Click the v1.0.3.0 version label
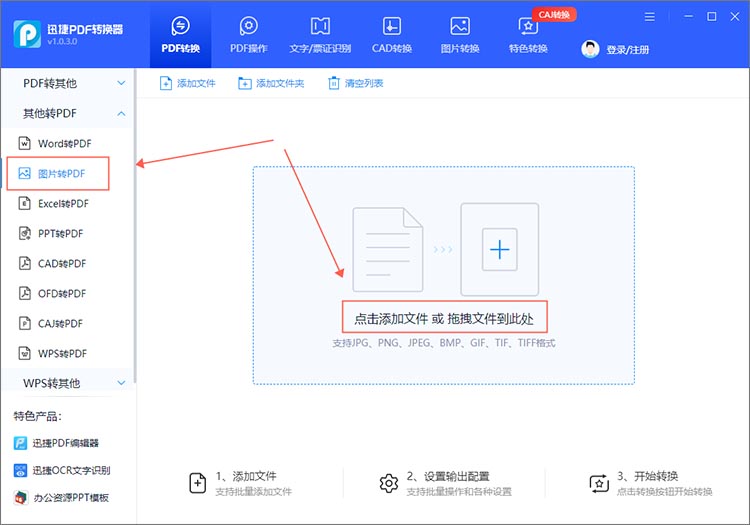The image size is (750, 525). pos(62,42)
